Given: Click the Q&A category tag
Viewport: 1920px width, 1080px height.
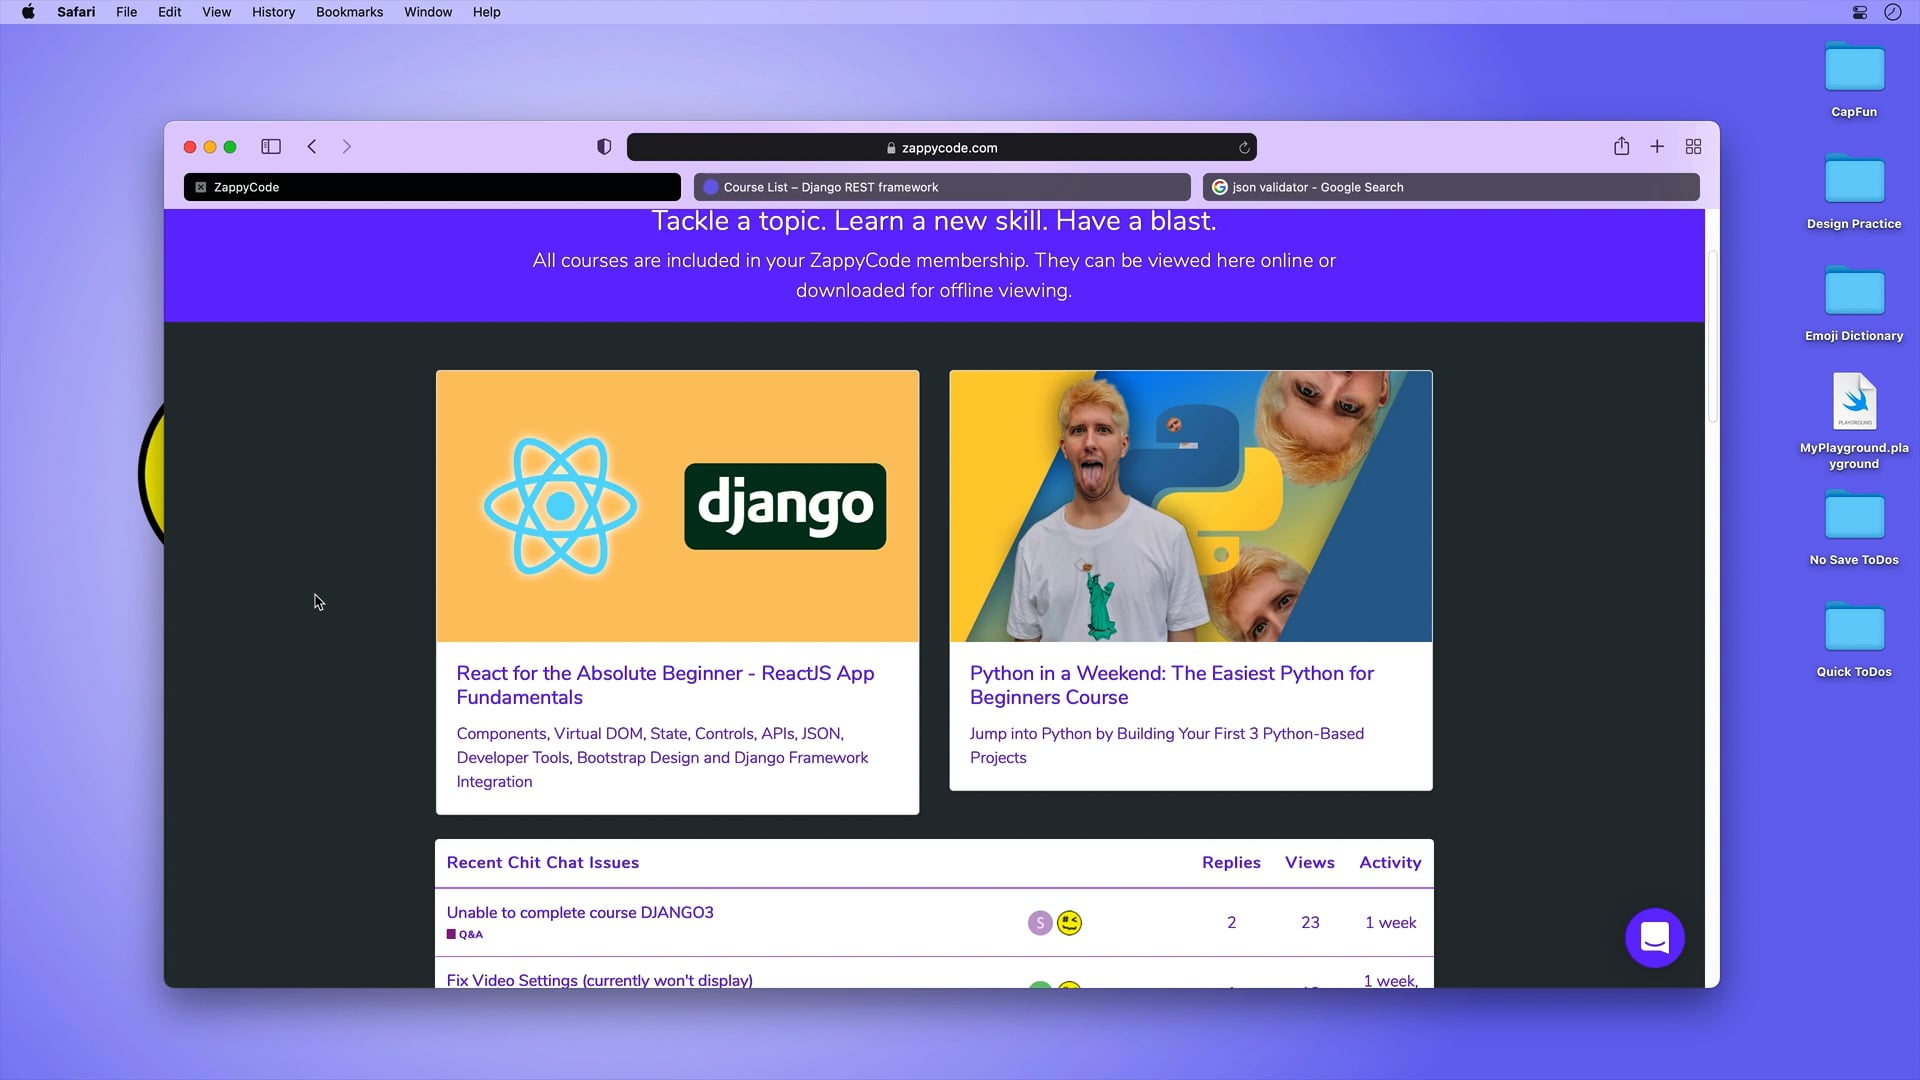Looking at the screenshot, I should point(465,934).
